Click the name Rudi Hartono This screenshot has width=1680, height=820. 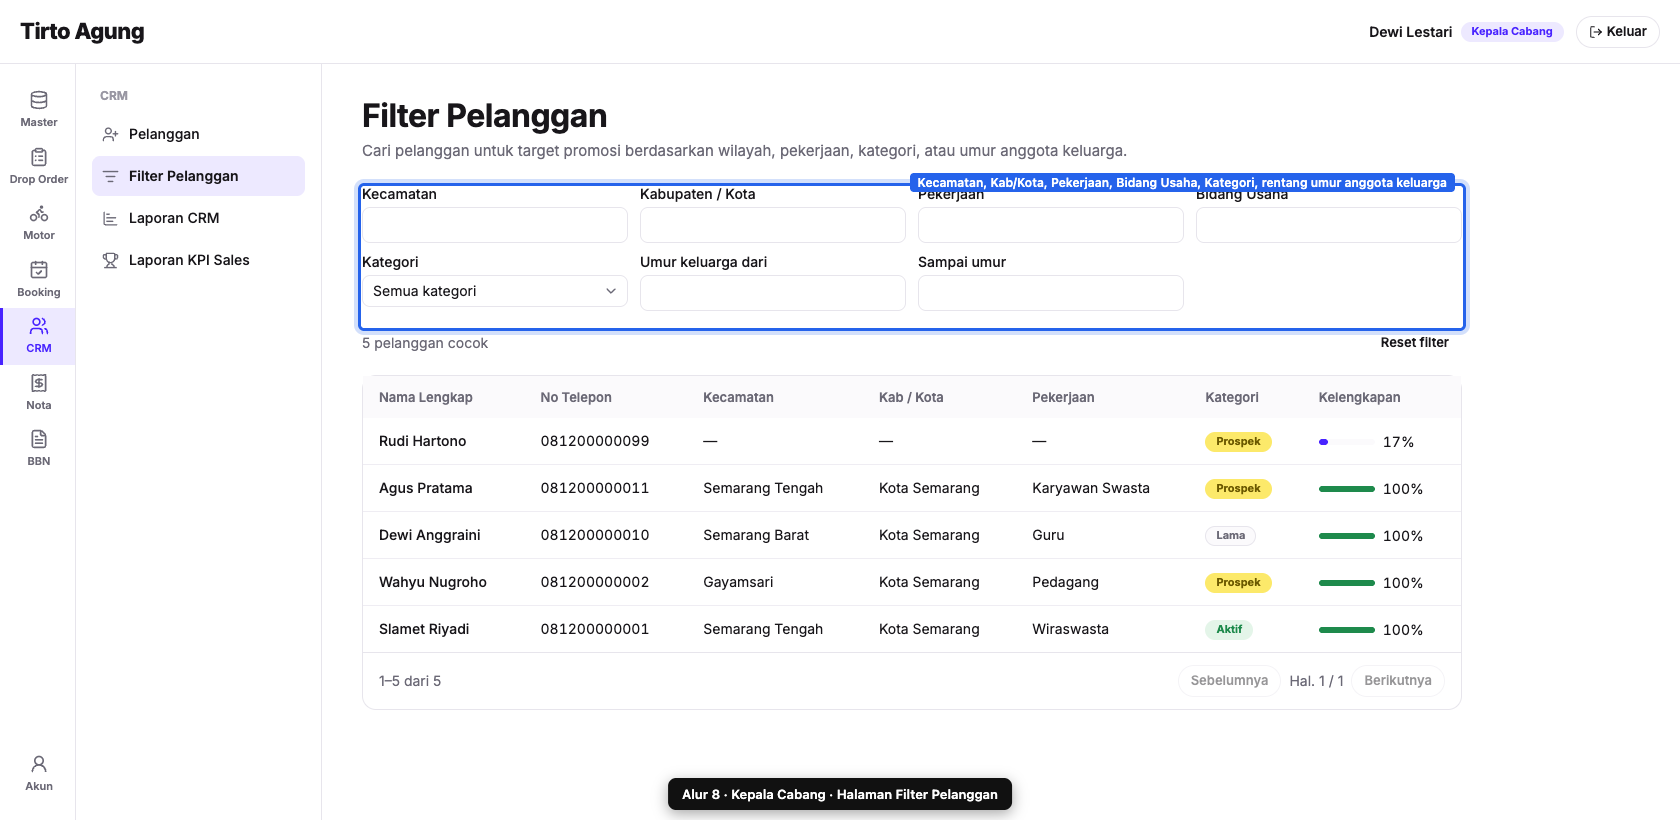(423, 441)
